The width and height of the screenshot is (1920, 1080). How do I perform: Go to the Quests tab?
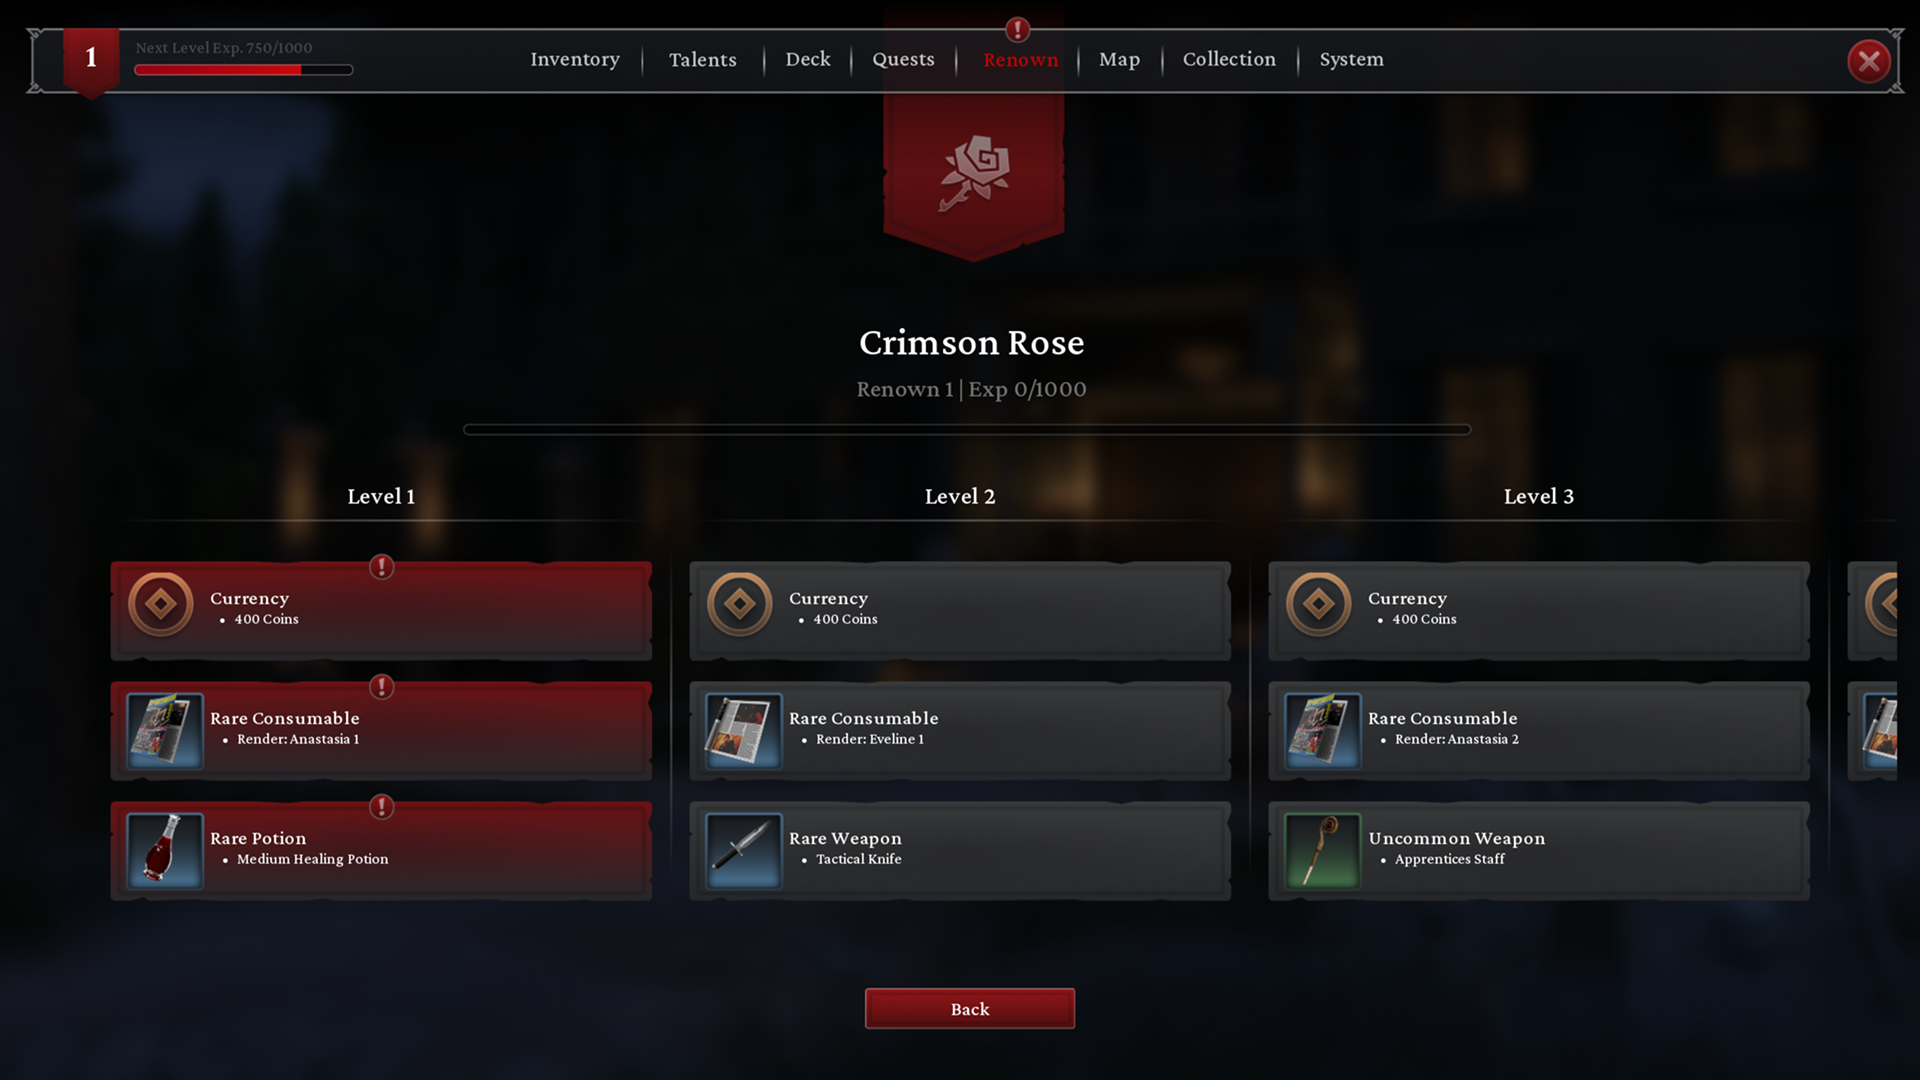(903, 59)
